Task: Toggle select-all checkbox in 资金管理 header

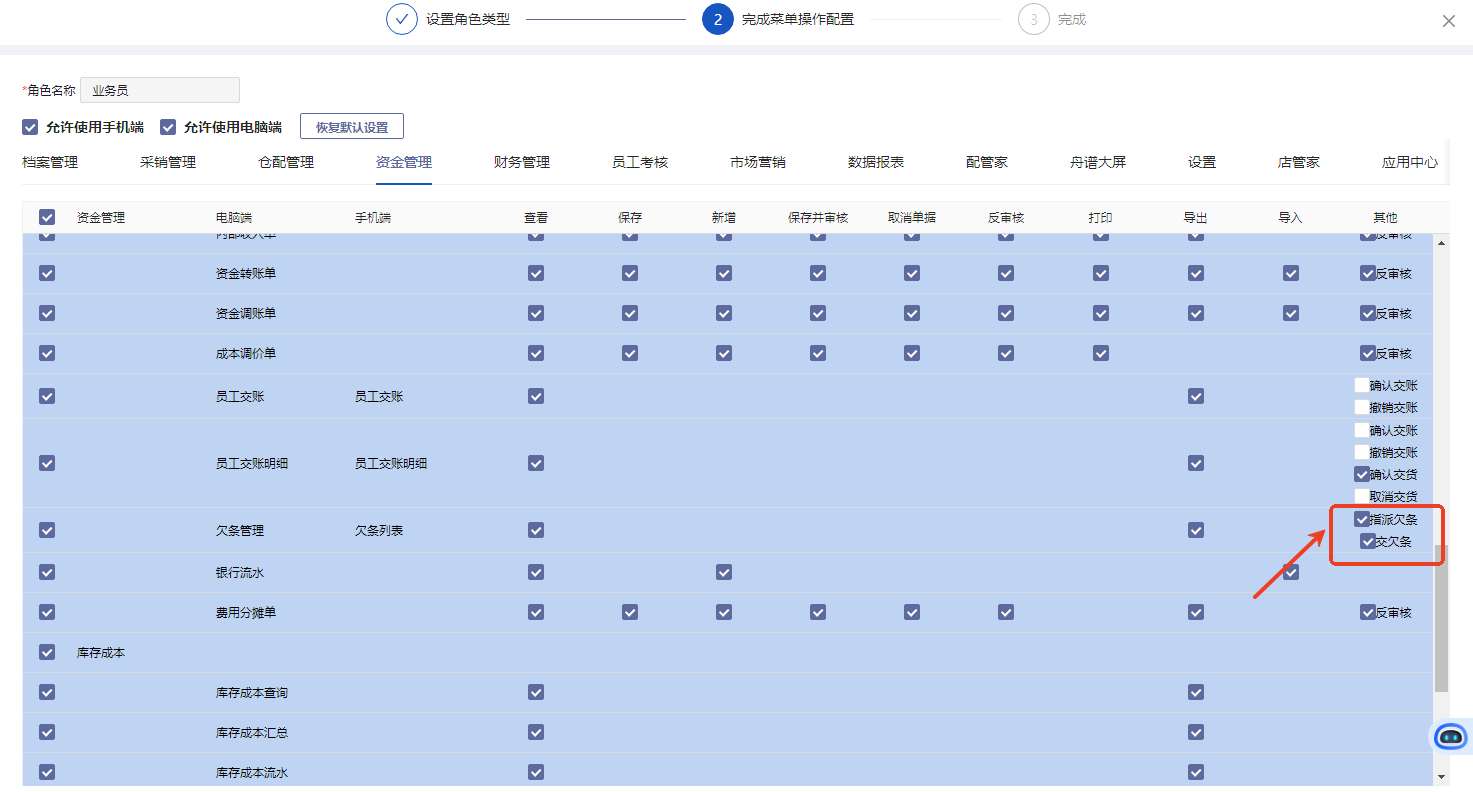Action: pyautogui.click(x=47, y=217)
